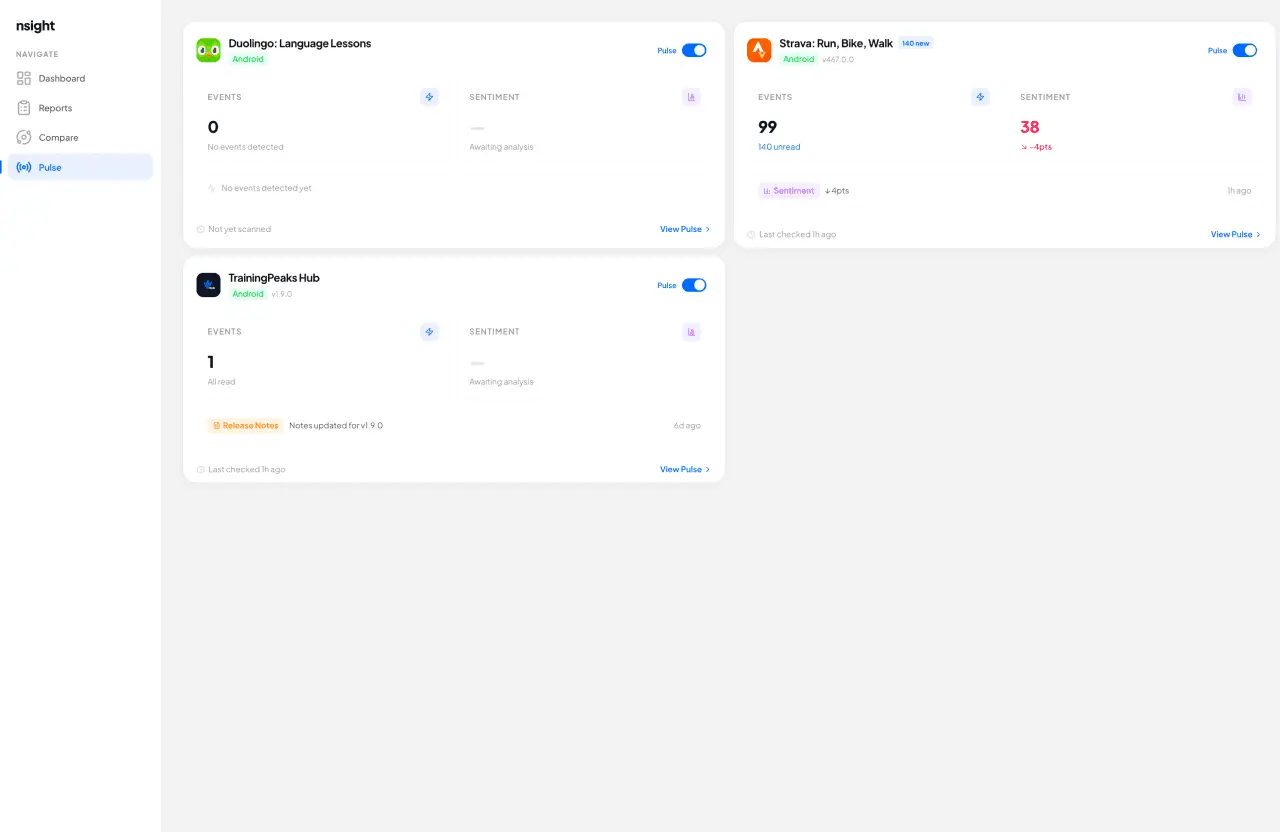Click the Sentiment tag in Strava card

[x=789, y=190]
